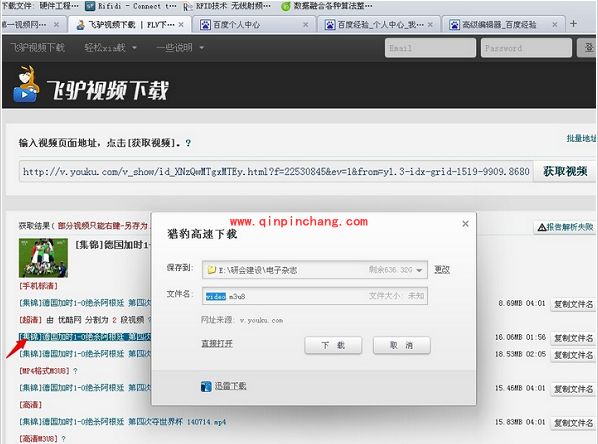Open the 迅雷下载 icon in dialog
The height and width of the screenshot is (444, 598).
tap(206, 386)
